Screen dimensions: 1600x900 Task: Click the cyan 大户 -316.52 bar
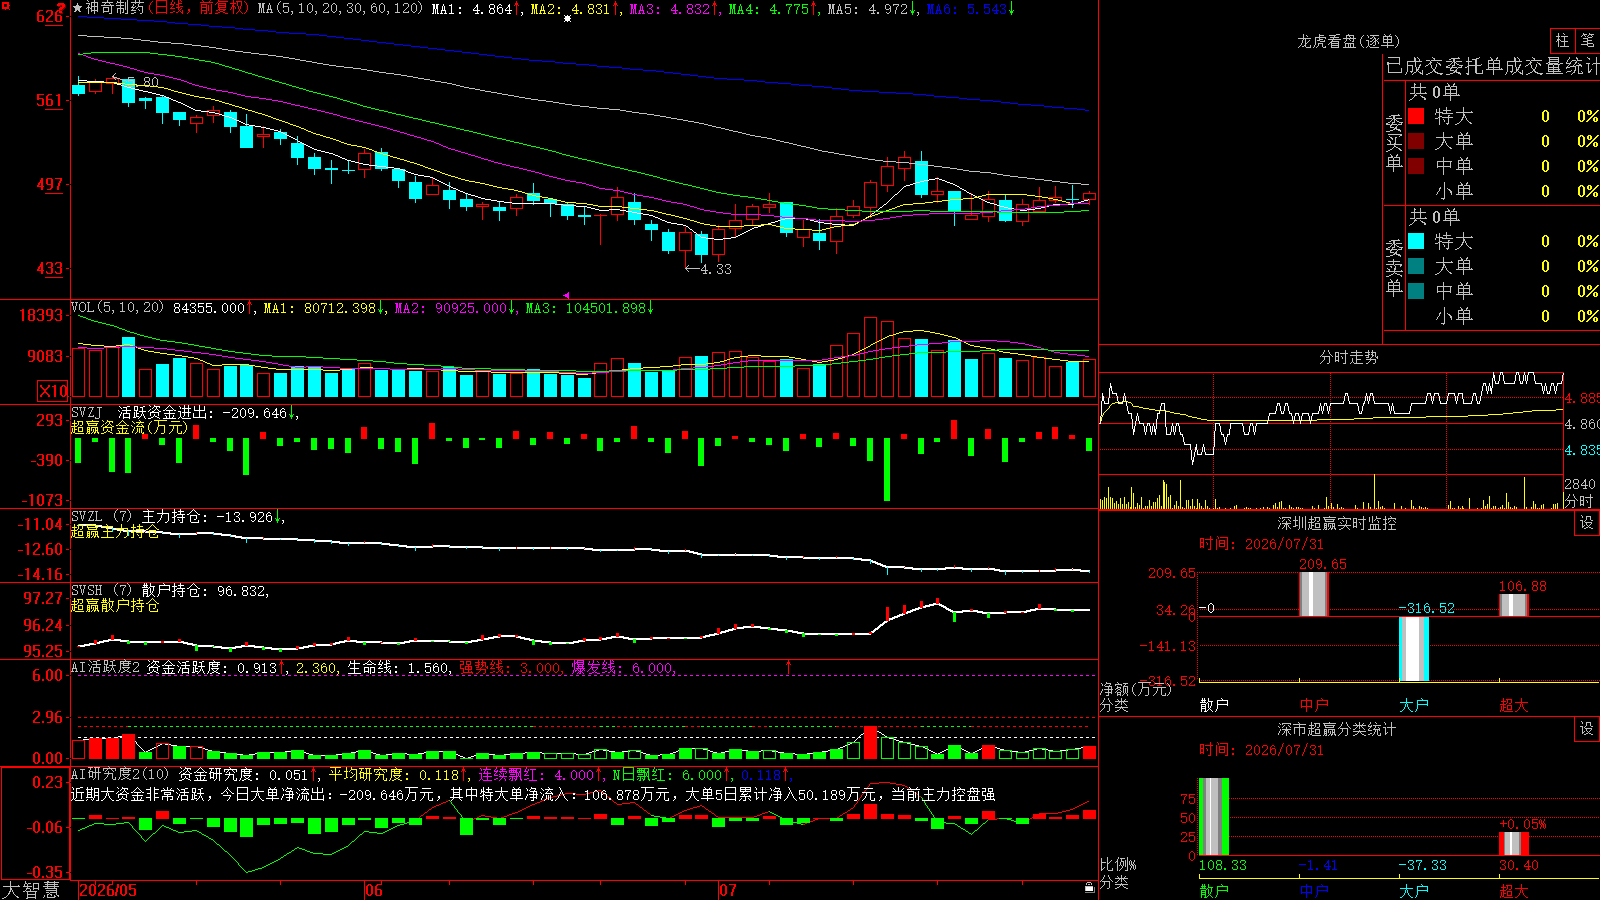pyautogui.click(x=1413, y=648)
